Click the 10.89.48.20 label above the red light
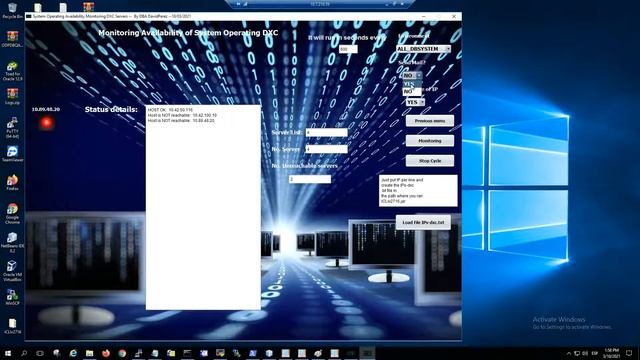Viewport: 640px width, 360px height. [x=46, y=109]
